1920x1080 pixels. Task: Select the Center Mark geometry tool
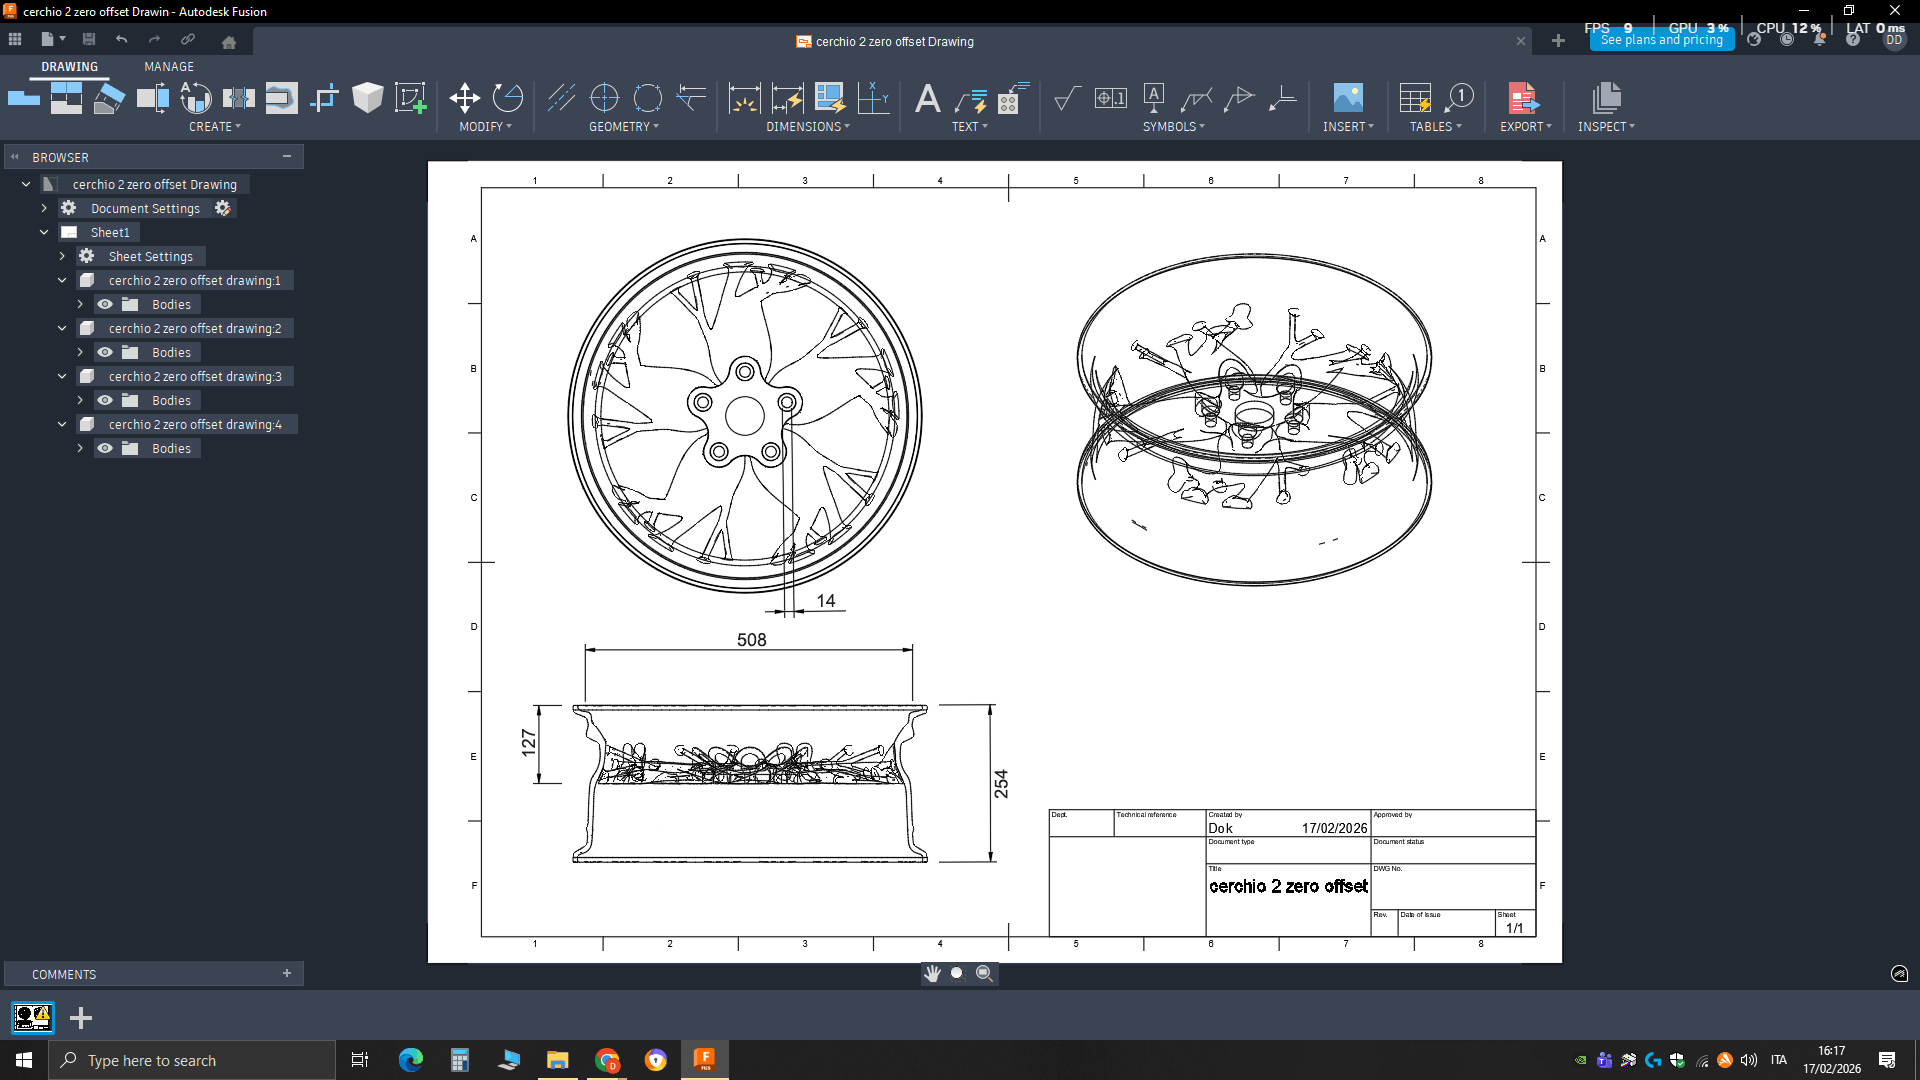(604, 98)
